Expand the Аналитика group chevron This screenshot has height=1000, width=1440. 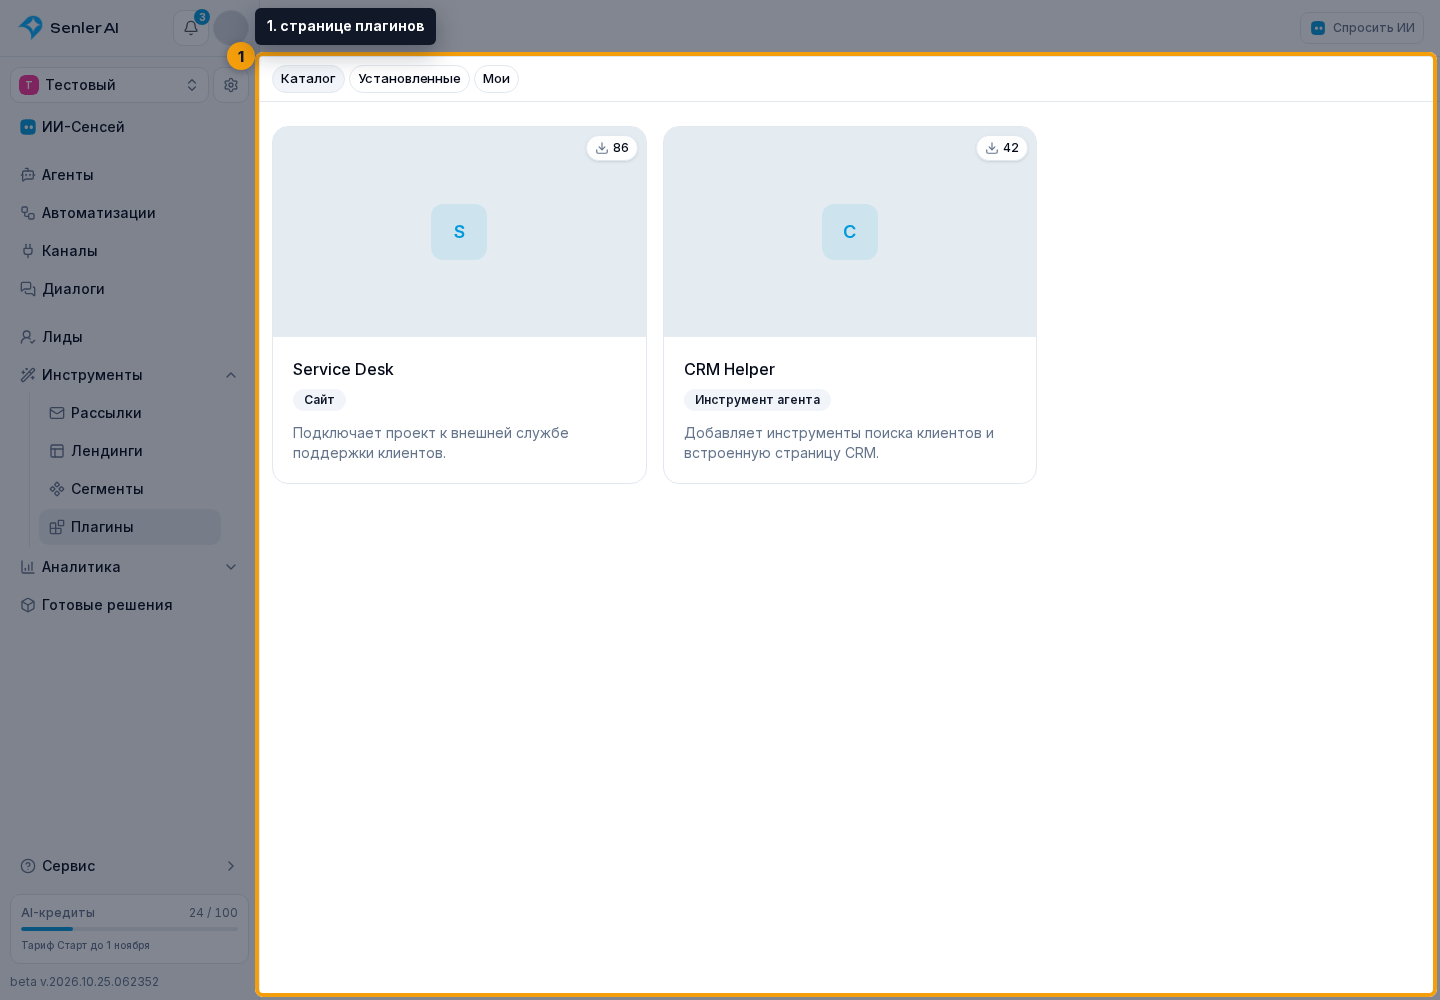tap(231, 567)
